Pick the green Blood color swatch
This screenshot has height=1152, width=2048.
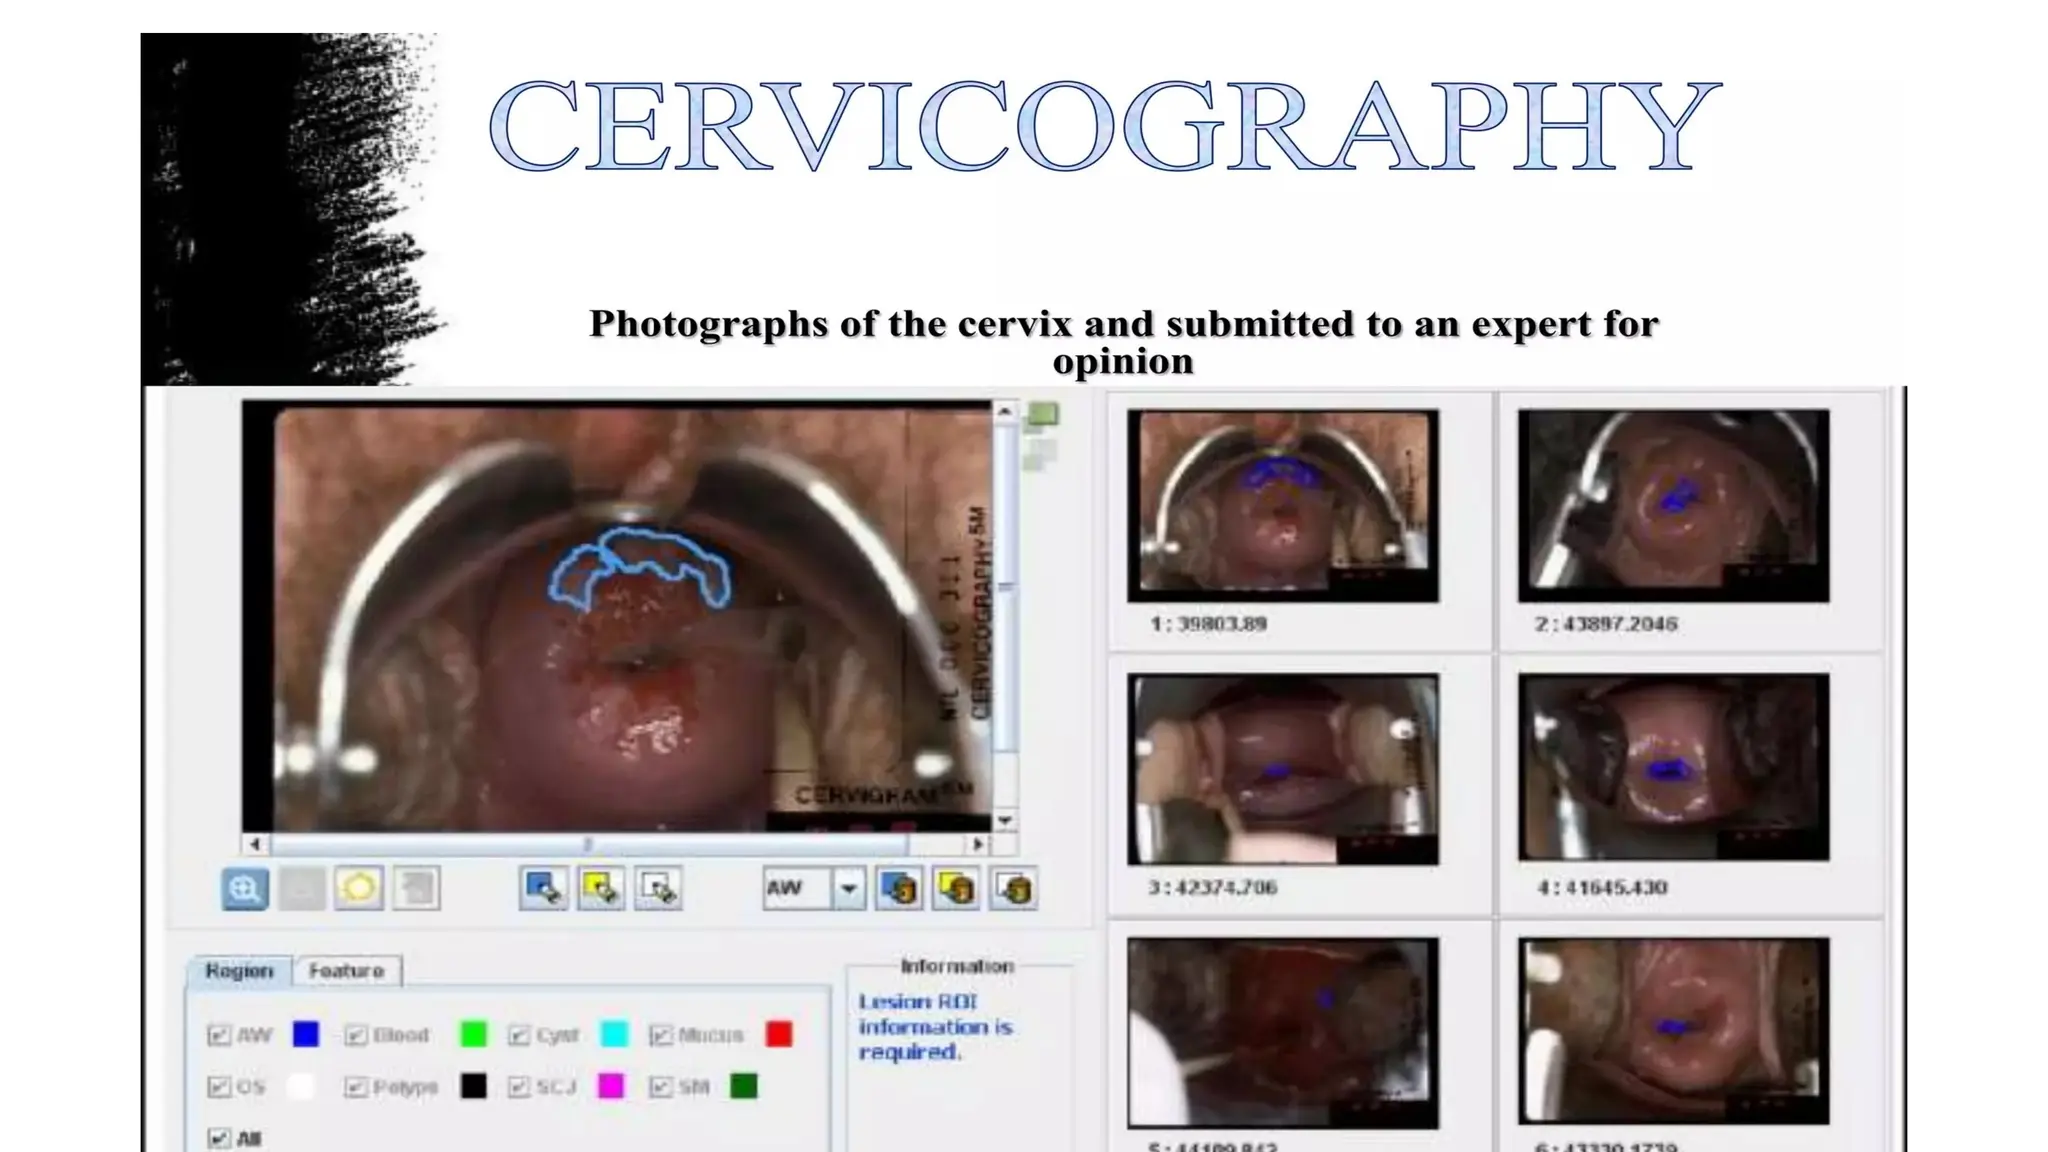click(473, 1034)
